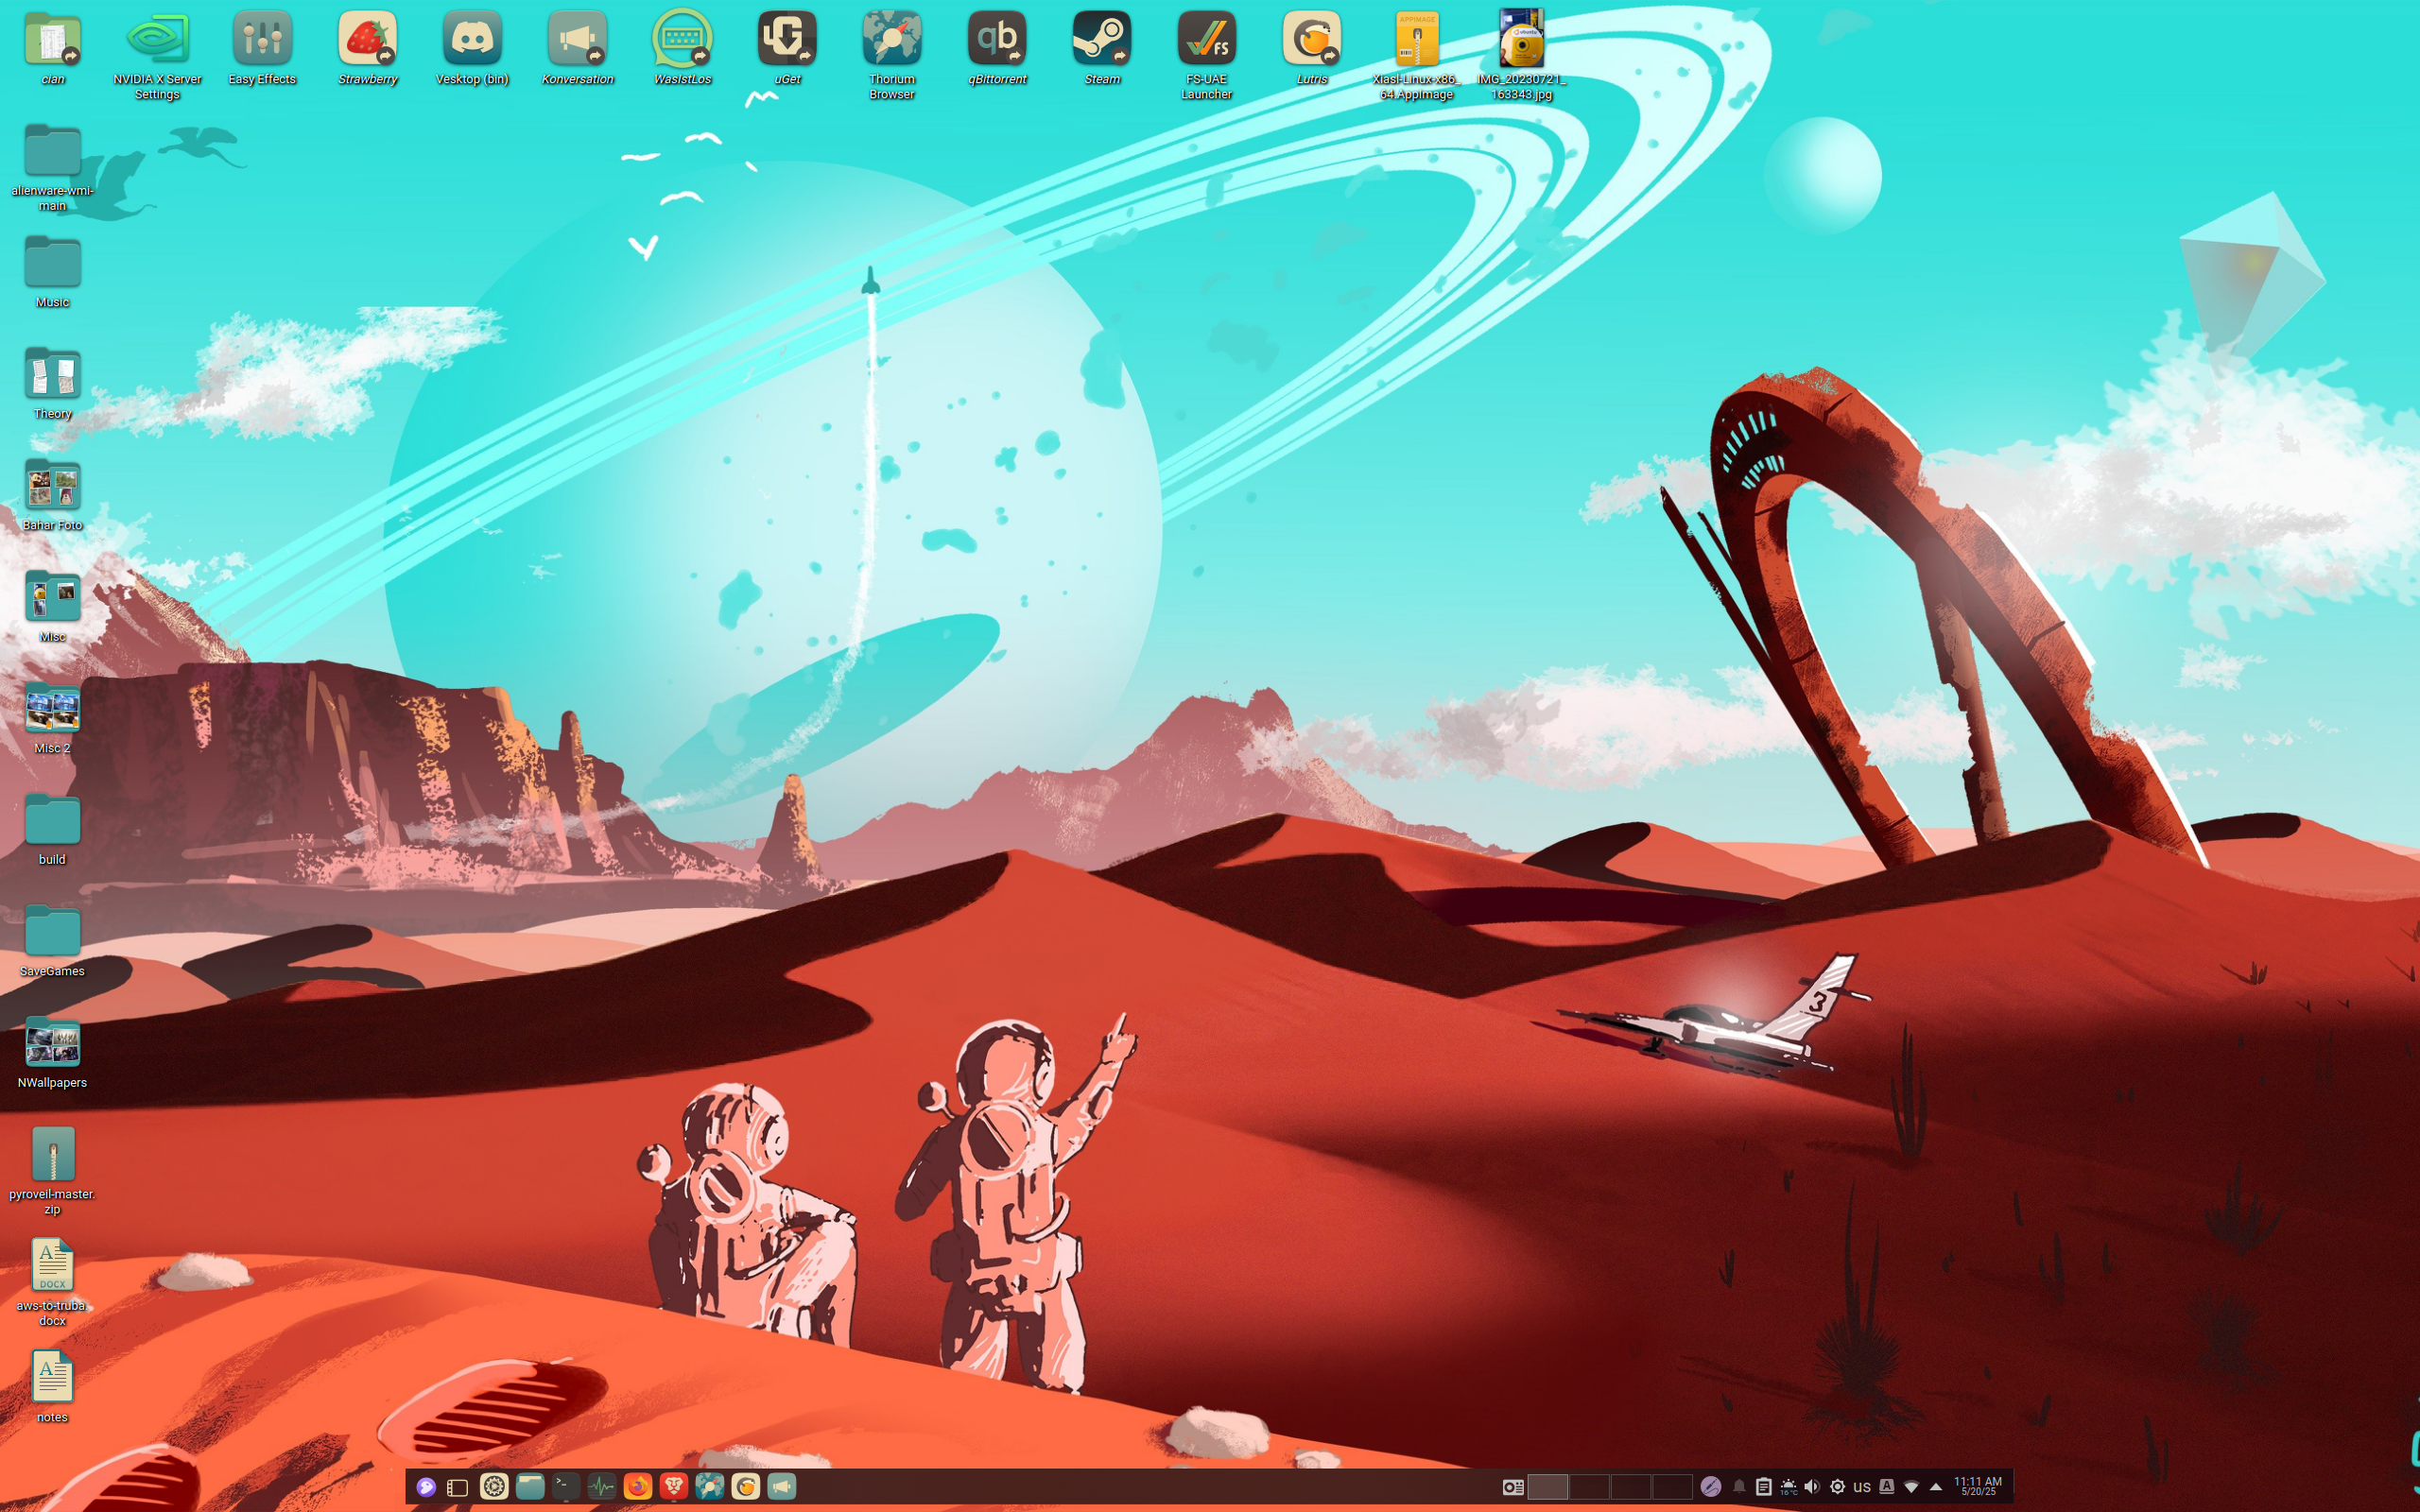2420x1512 pixels.
Task: Launch NVIDIA X Server Settings
Action: point(157,55)
